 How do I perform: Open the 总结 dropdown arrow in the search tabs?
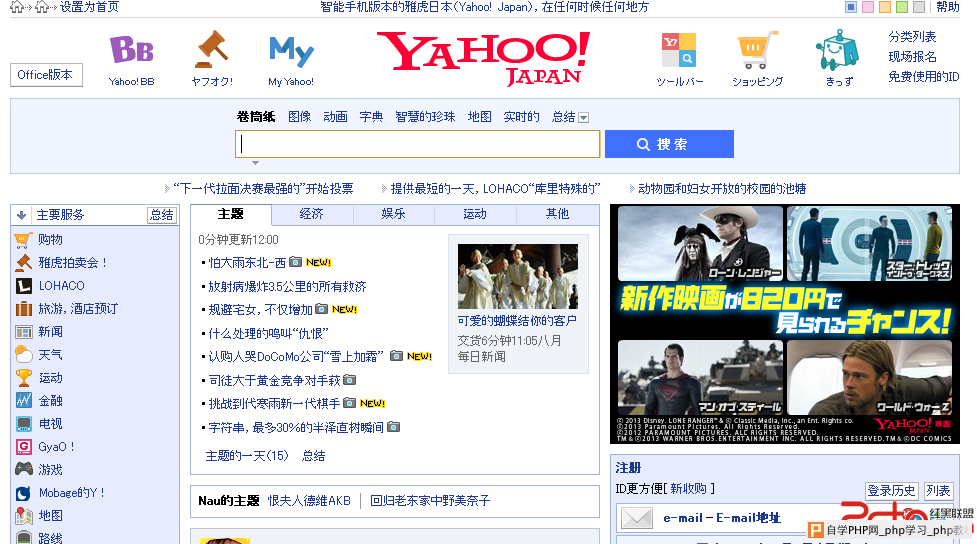(x=583, y=118)
